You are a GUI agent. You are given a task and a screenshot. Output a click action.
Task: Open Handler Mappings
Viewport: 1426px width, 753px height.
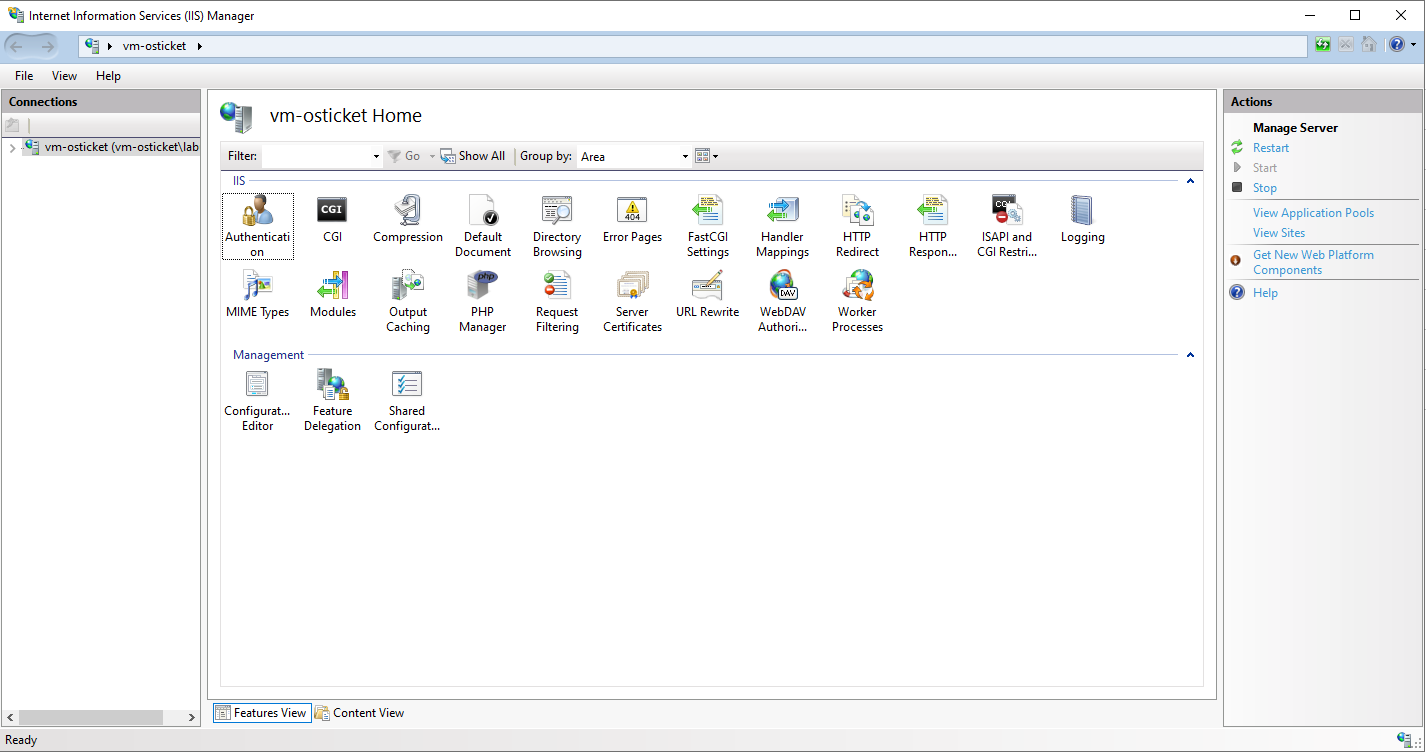(x=782, y=226)
